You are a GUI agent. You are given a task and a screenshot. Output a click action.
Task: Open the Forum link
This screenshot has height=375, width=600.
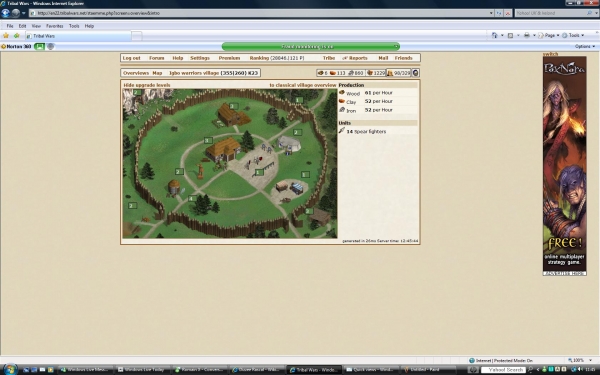[x=157, y=58]
